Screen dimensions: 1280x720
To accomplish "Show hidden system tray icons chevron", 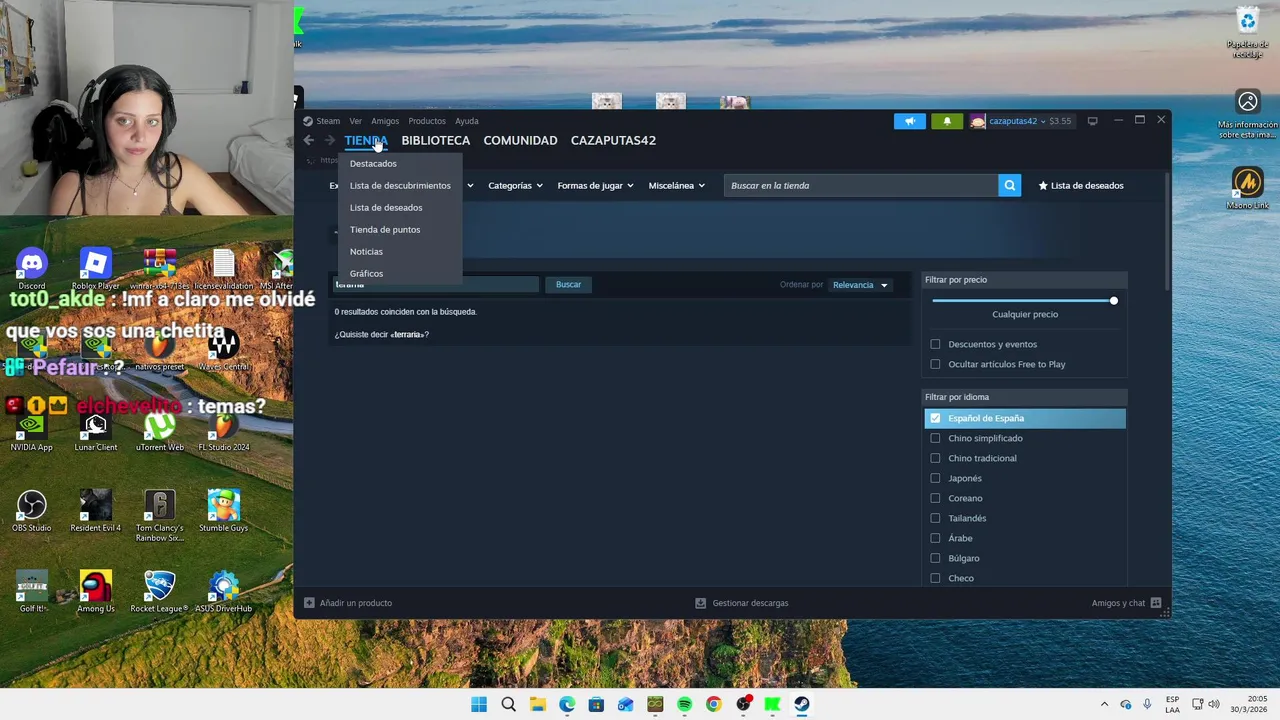I will click(x=1104, y=704).
